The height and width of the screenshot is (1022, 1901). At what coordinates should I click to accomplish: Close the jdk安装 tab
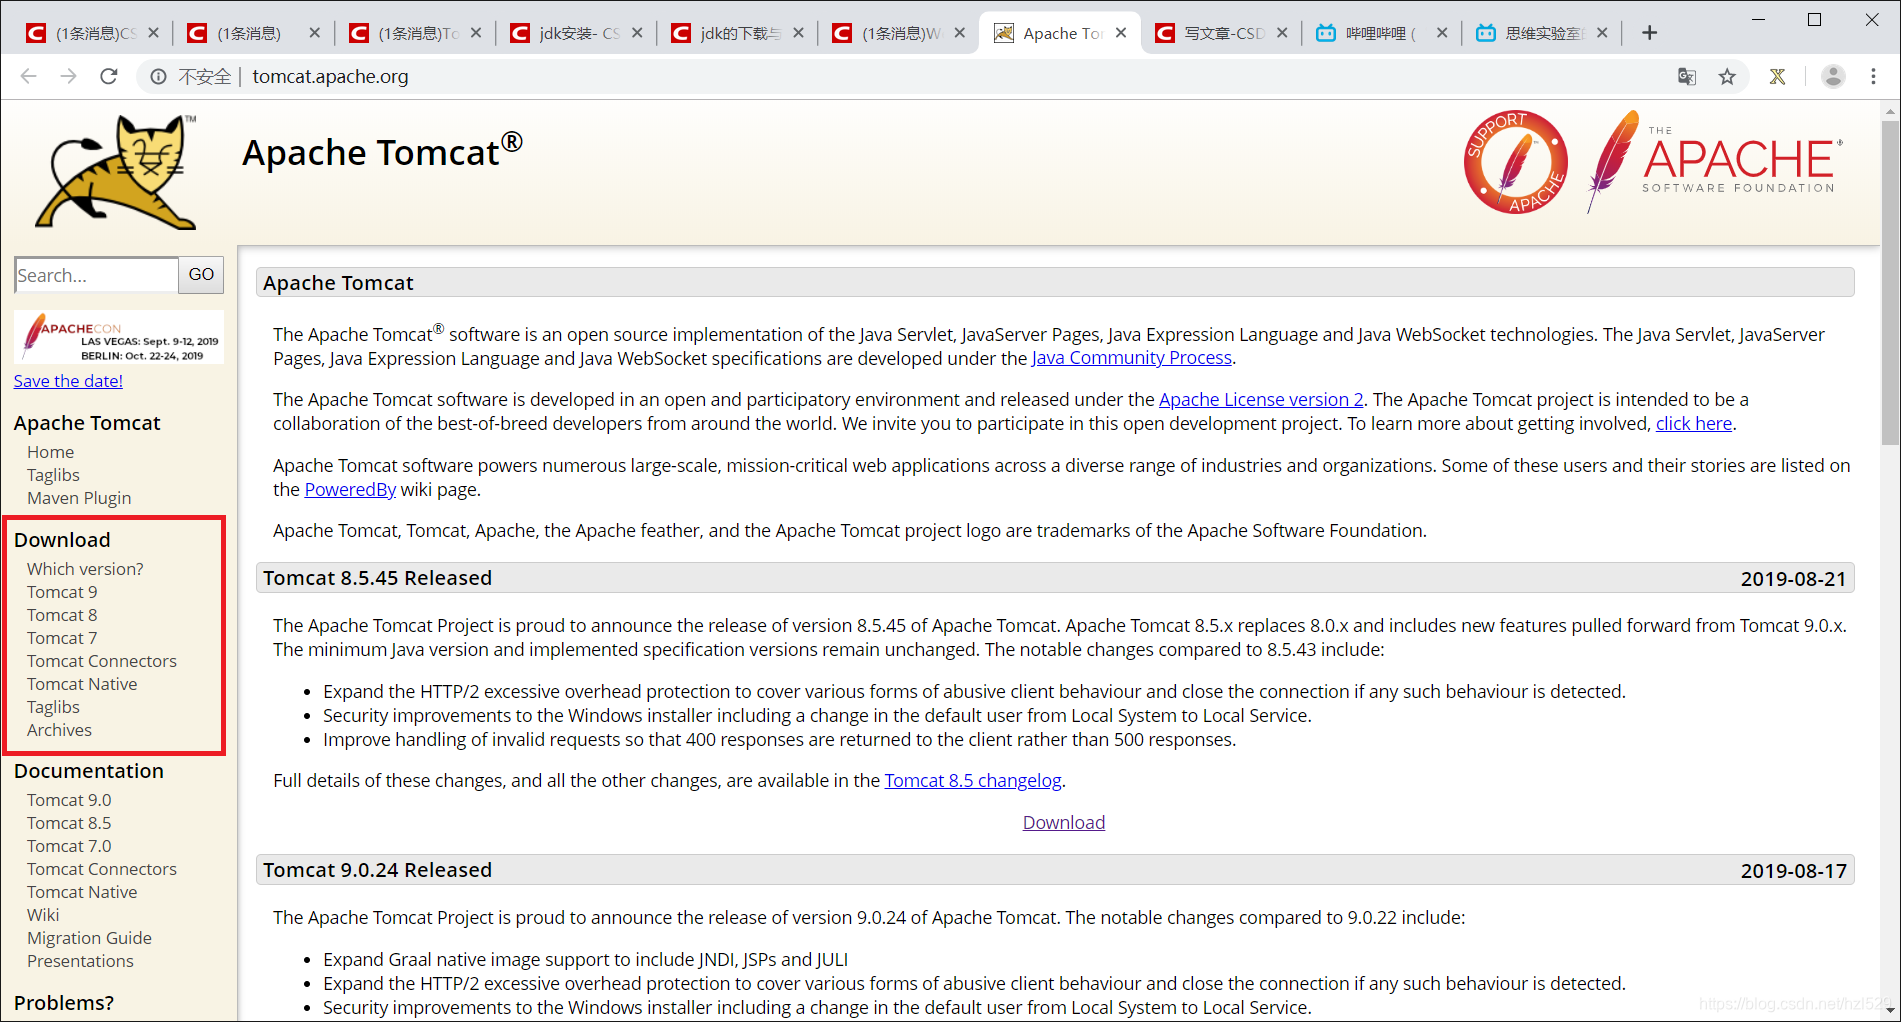coord(637,33)
